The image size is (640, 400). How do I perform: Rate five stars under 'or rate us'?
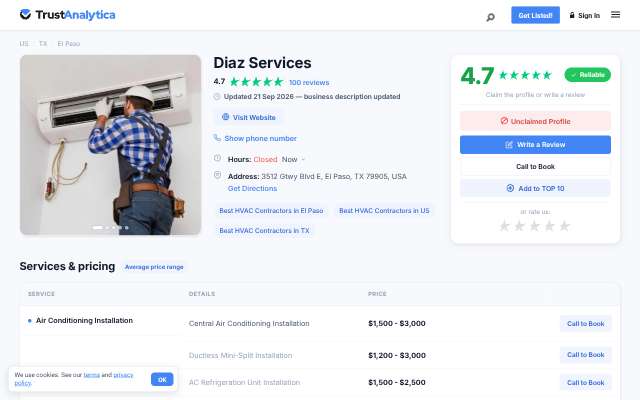(x=564, y=226)
